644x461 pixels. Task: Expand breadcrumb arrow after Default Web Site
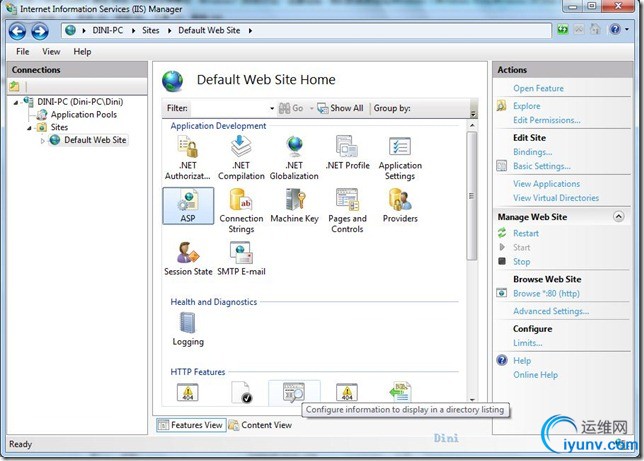250,30
